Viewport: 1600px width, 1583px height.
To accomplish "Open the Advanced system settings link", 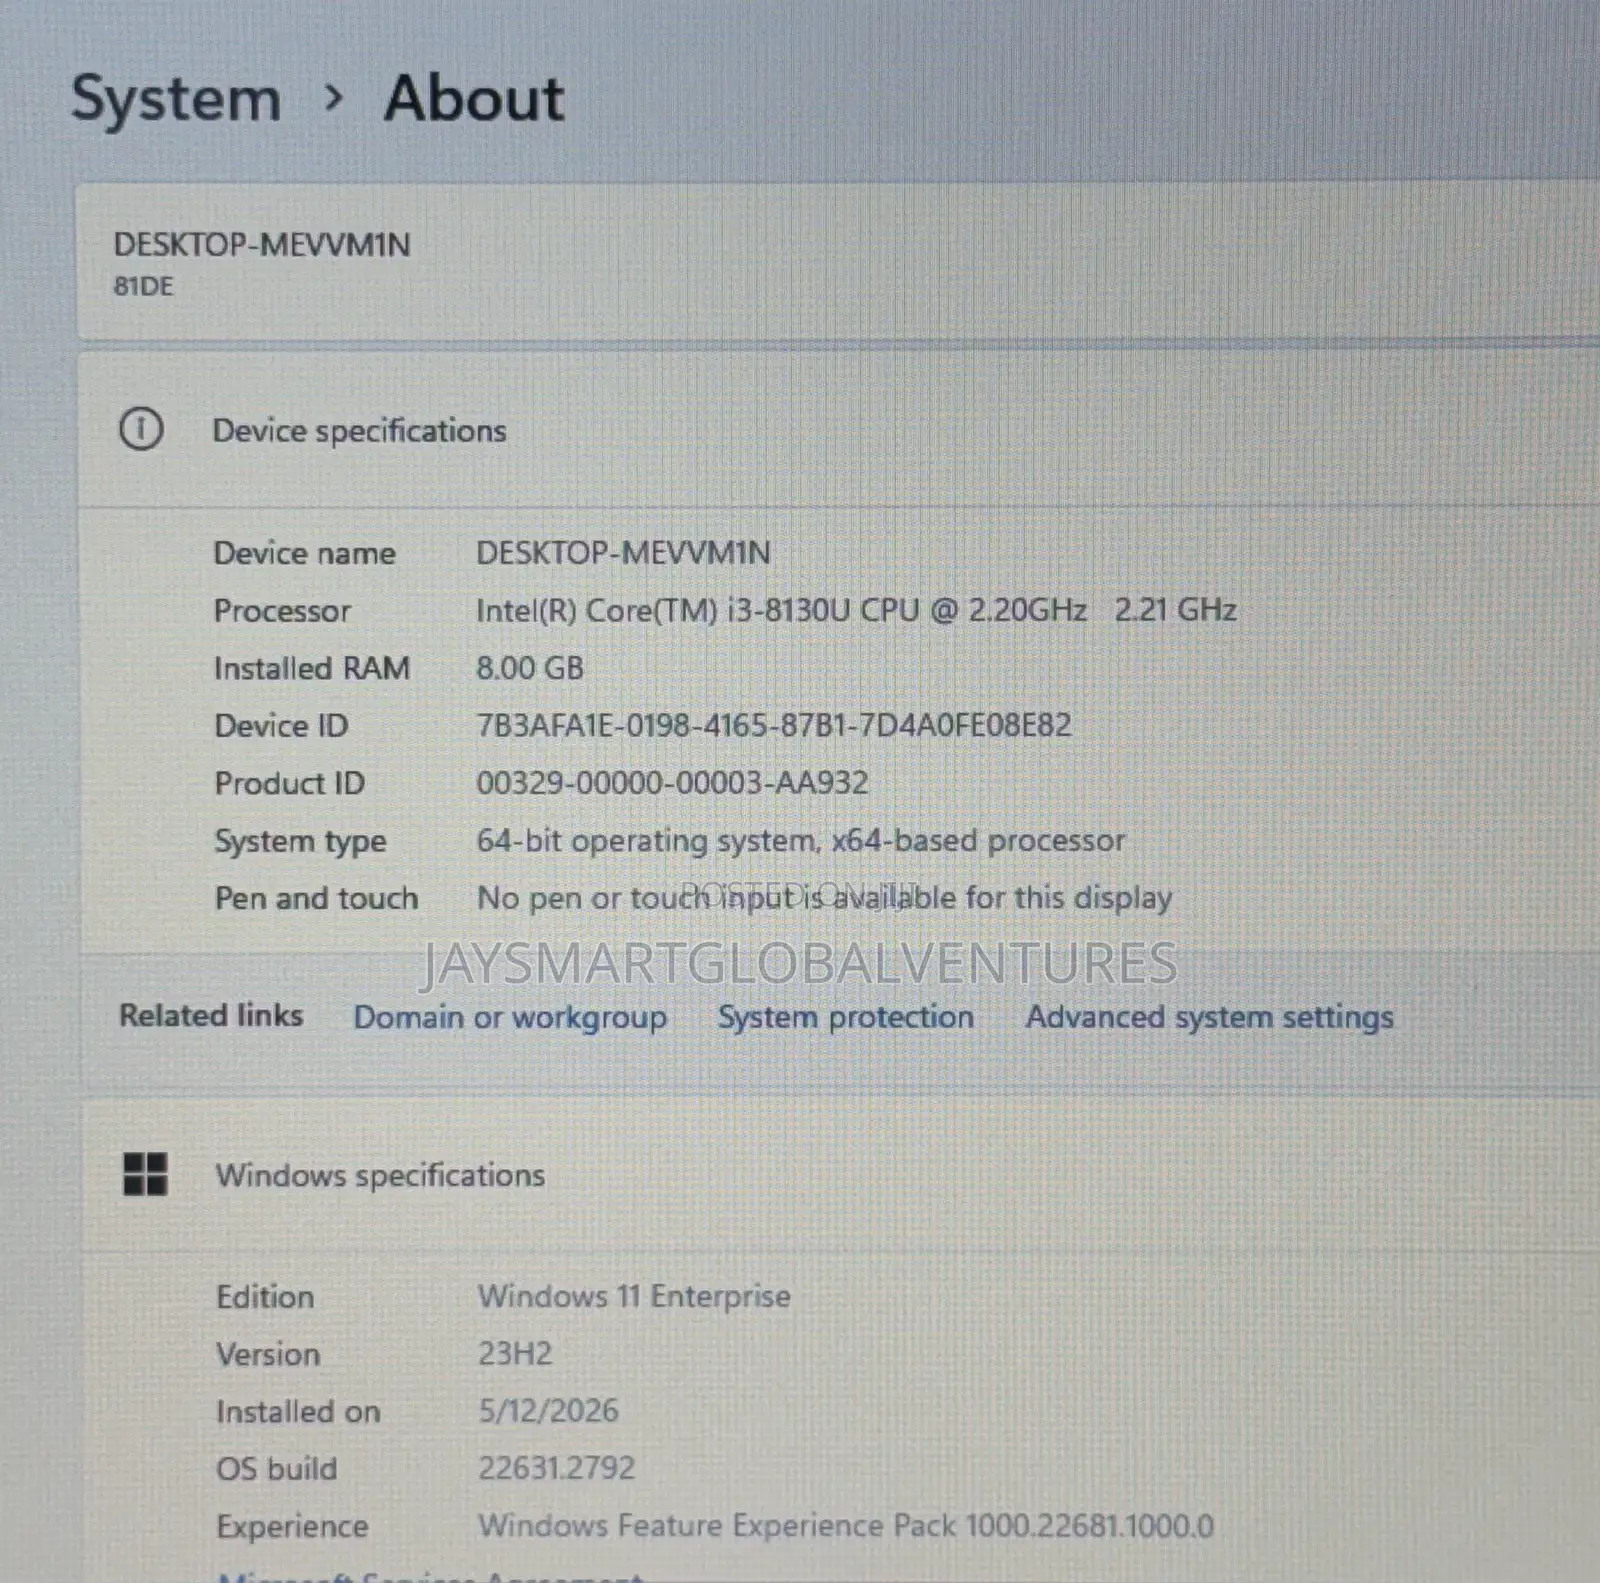I will click(1209, 1017).
